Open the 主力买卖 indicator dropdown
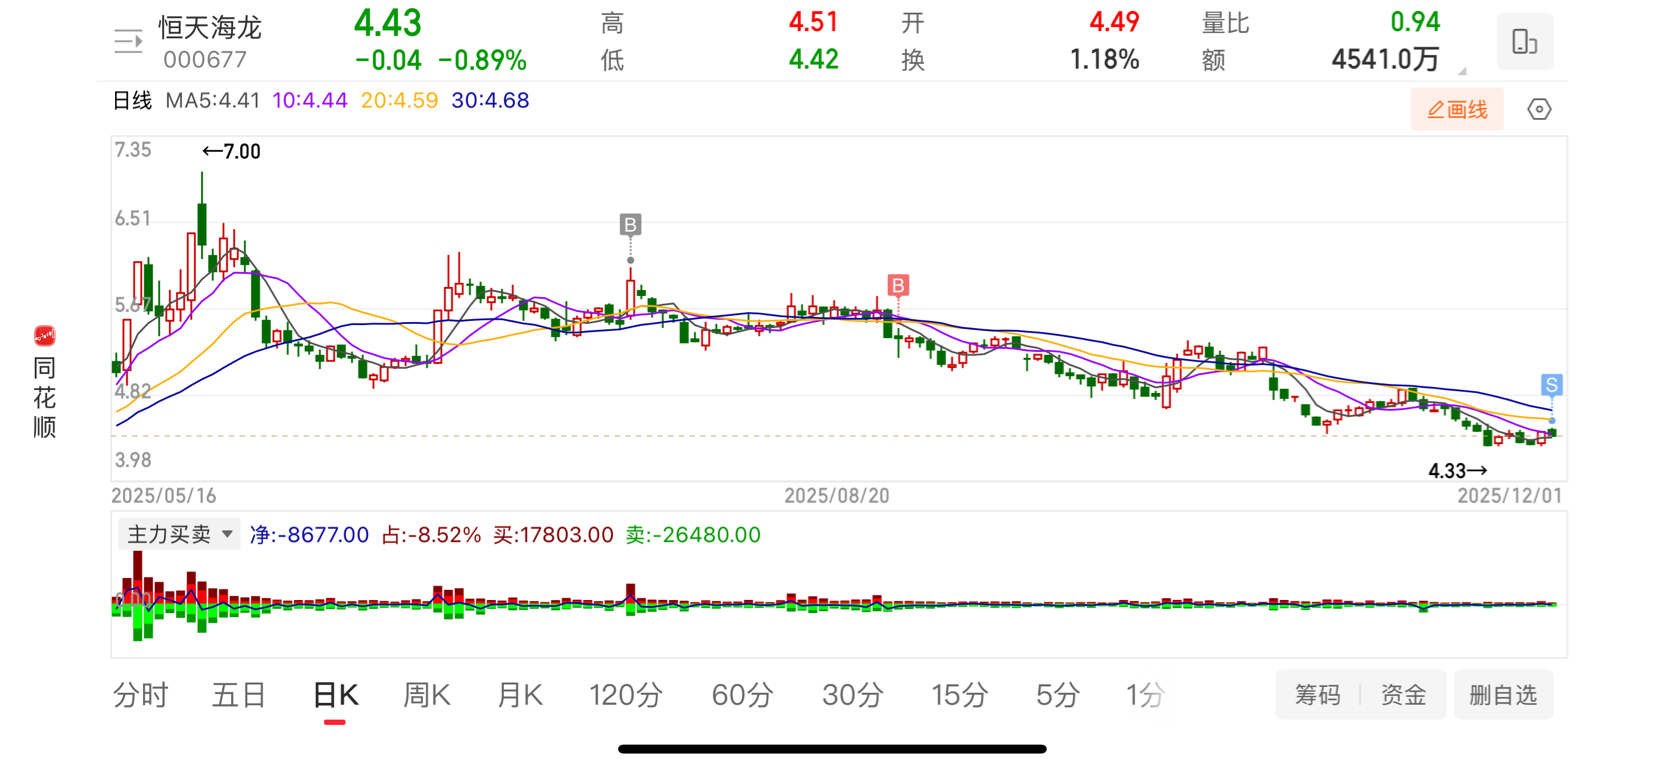The image size is (1665, 768). pos(179,535)
